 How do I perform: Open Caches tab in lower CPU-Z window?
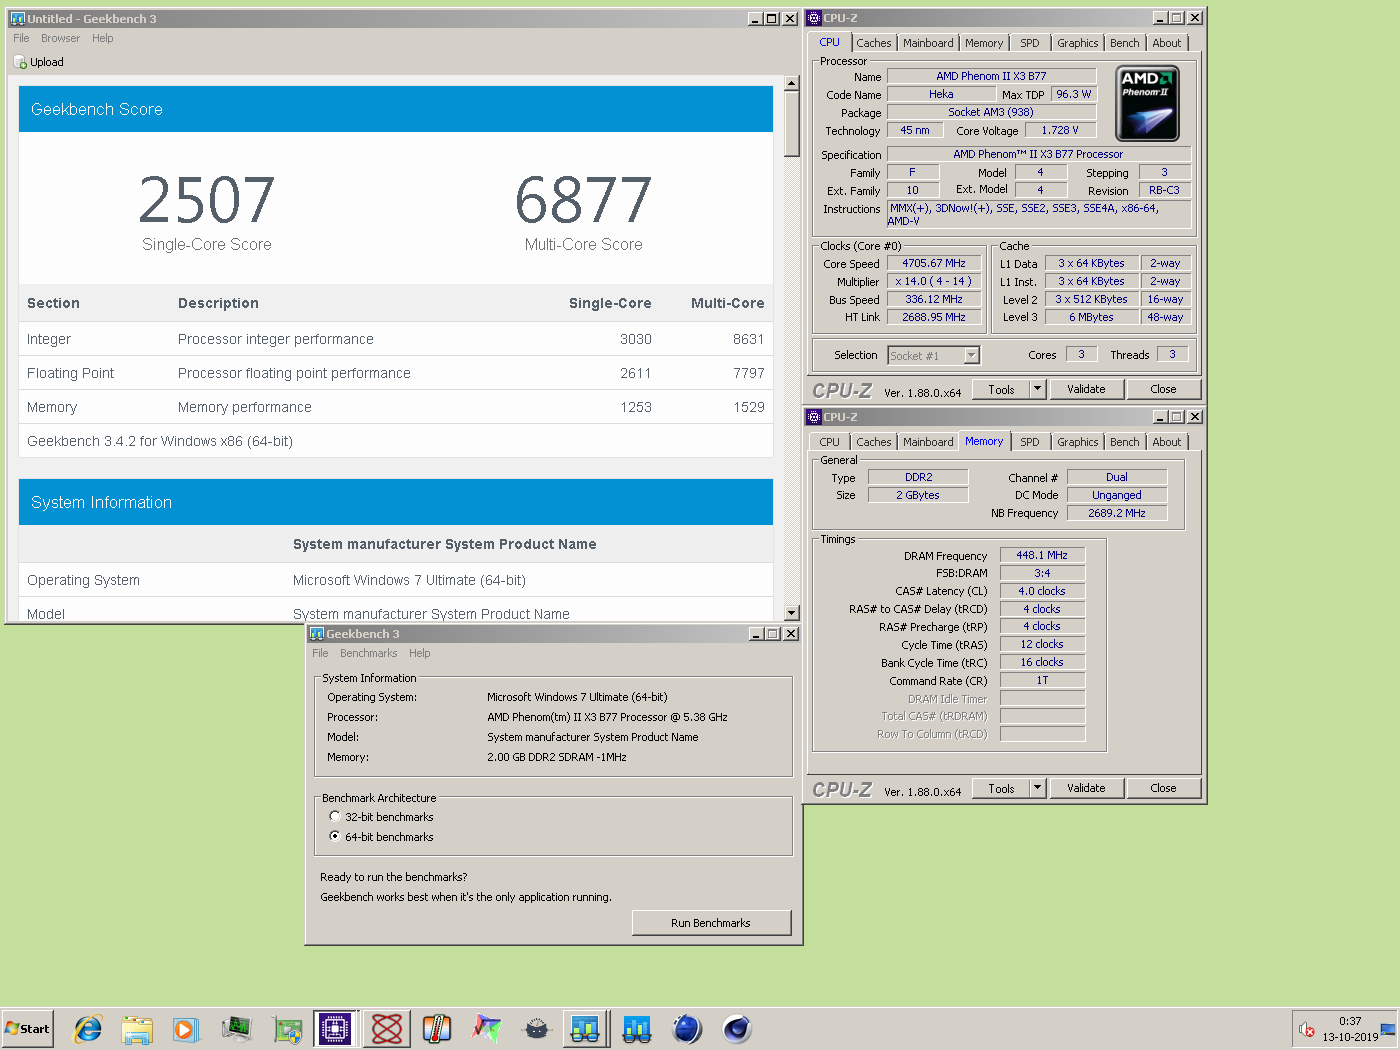coord(874,442)
